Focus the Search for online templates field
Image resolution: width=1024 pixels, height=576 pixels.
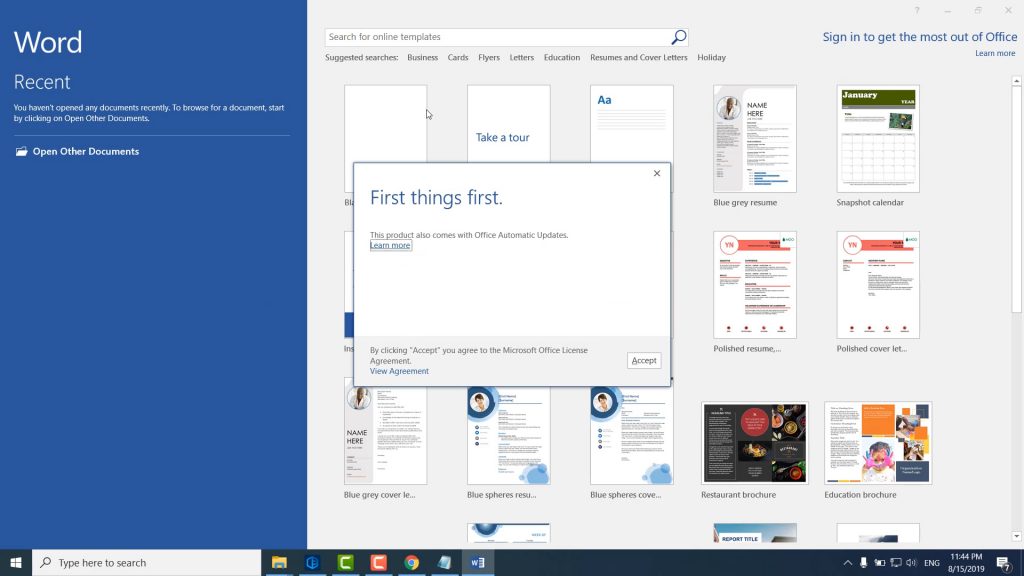coord(498,37)
